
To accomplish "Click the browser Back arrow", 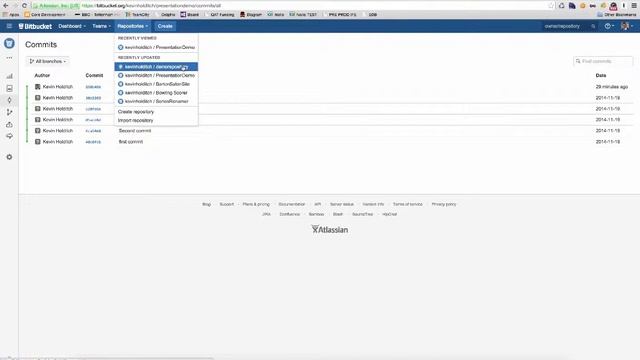I will [x=6, y=6].
